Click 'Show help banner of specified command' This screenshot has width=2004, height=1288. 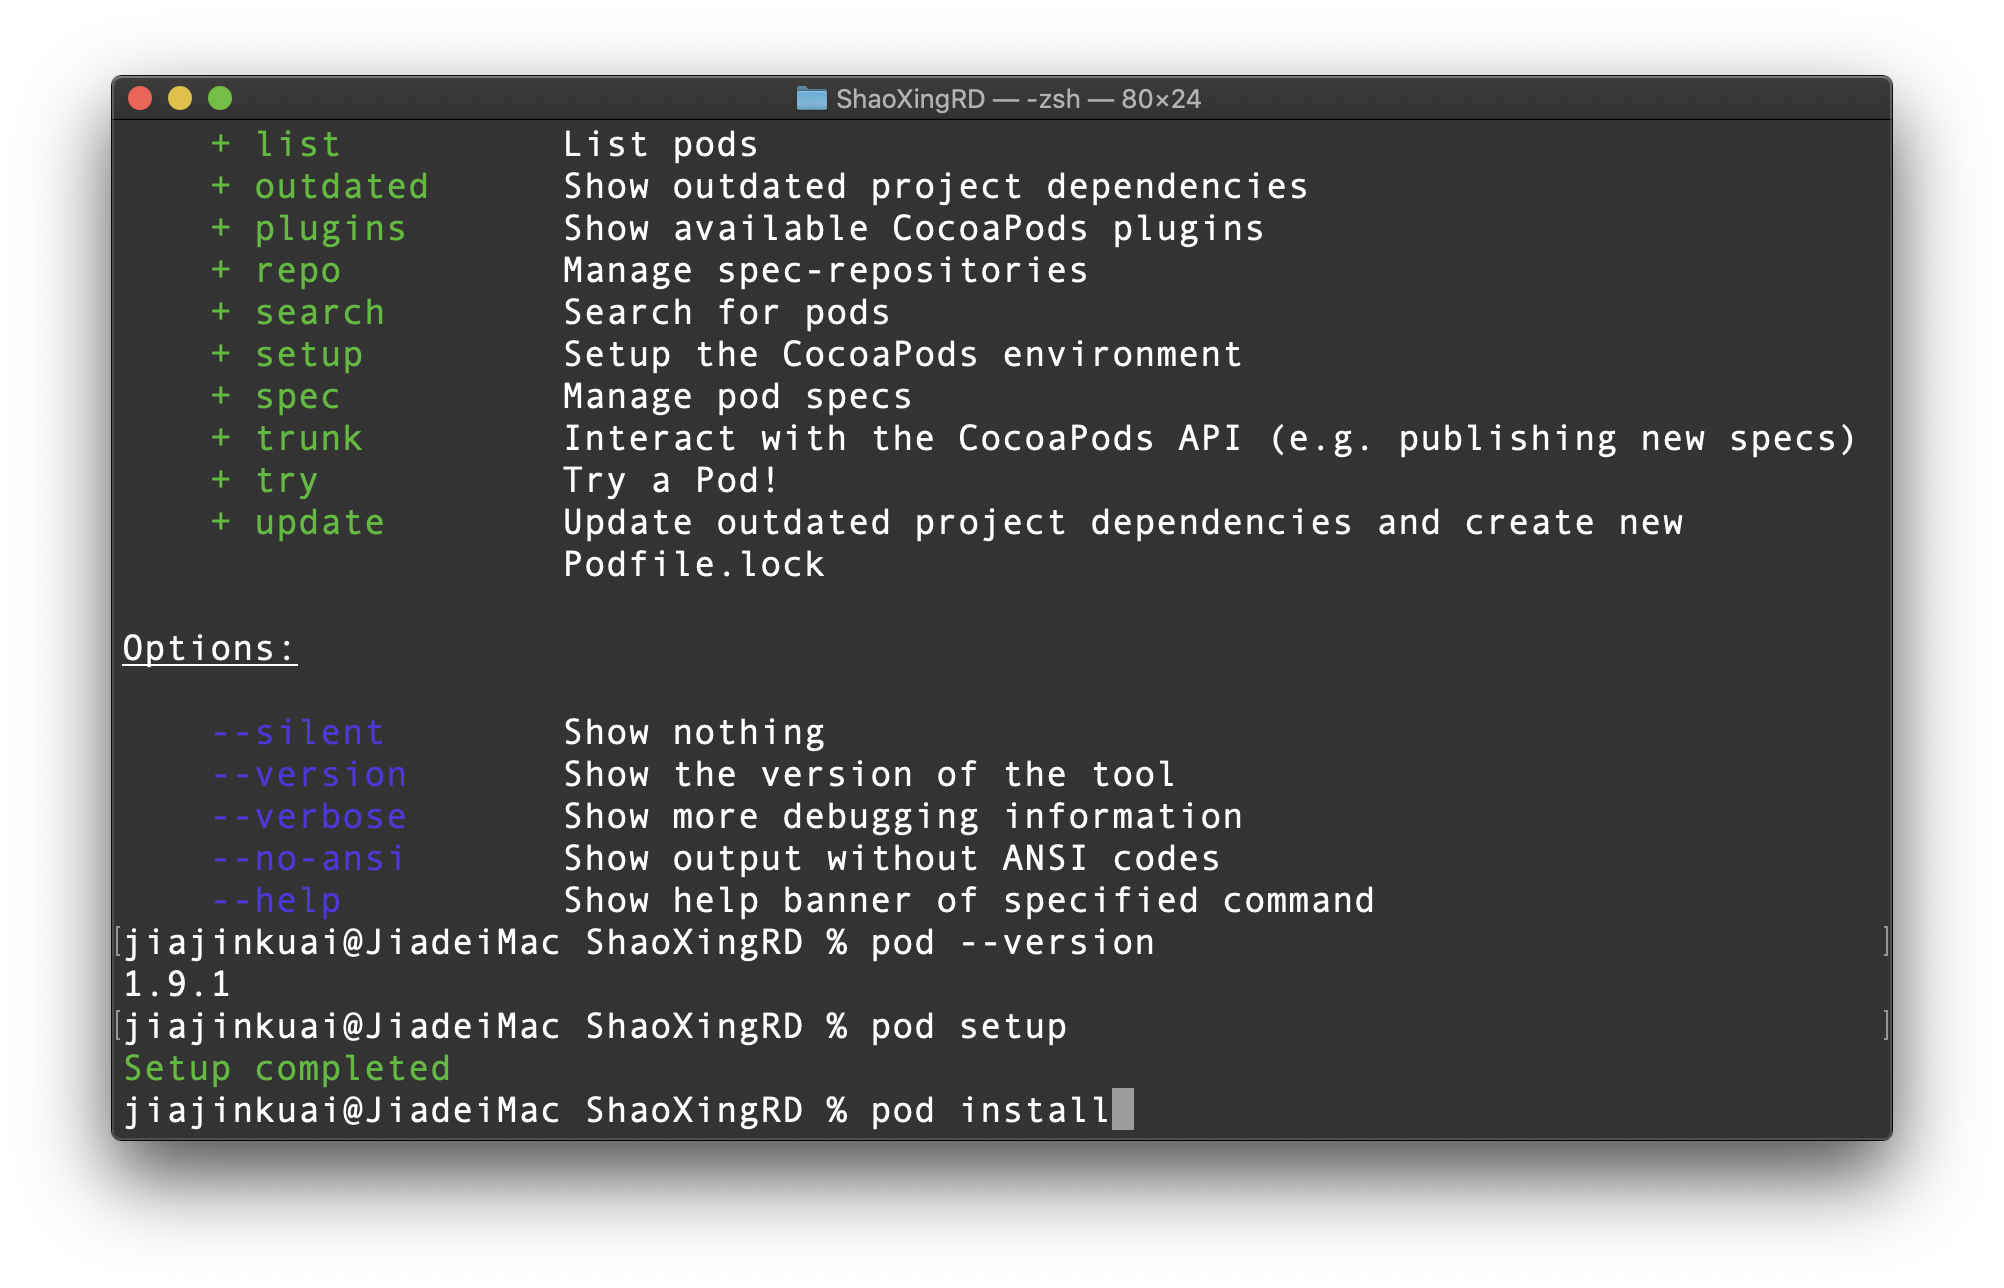[x=969, y=901]
